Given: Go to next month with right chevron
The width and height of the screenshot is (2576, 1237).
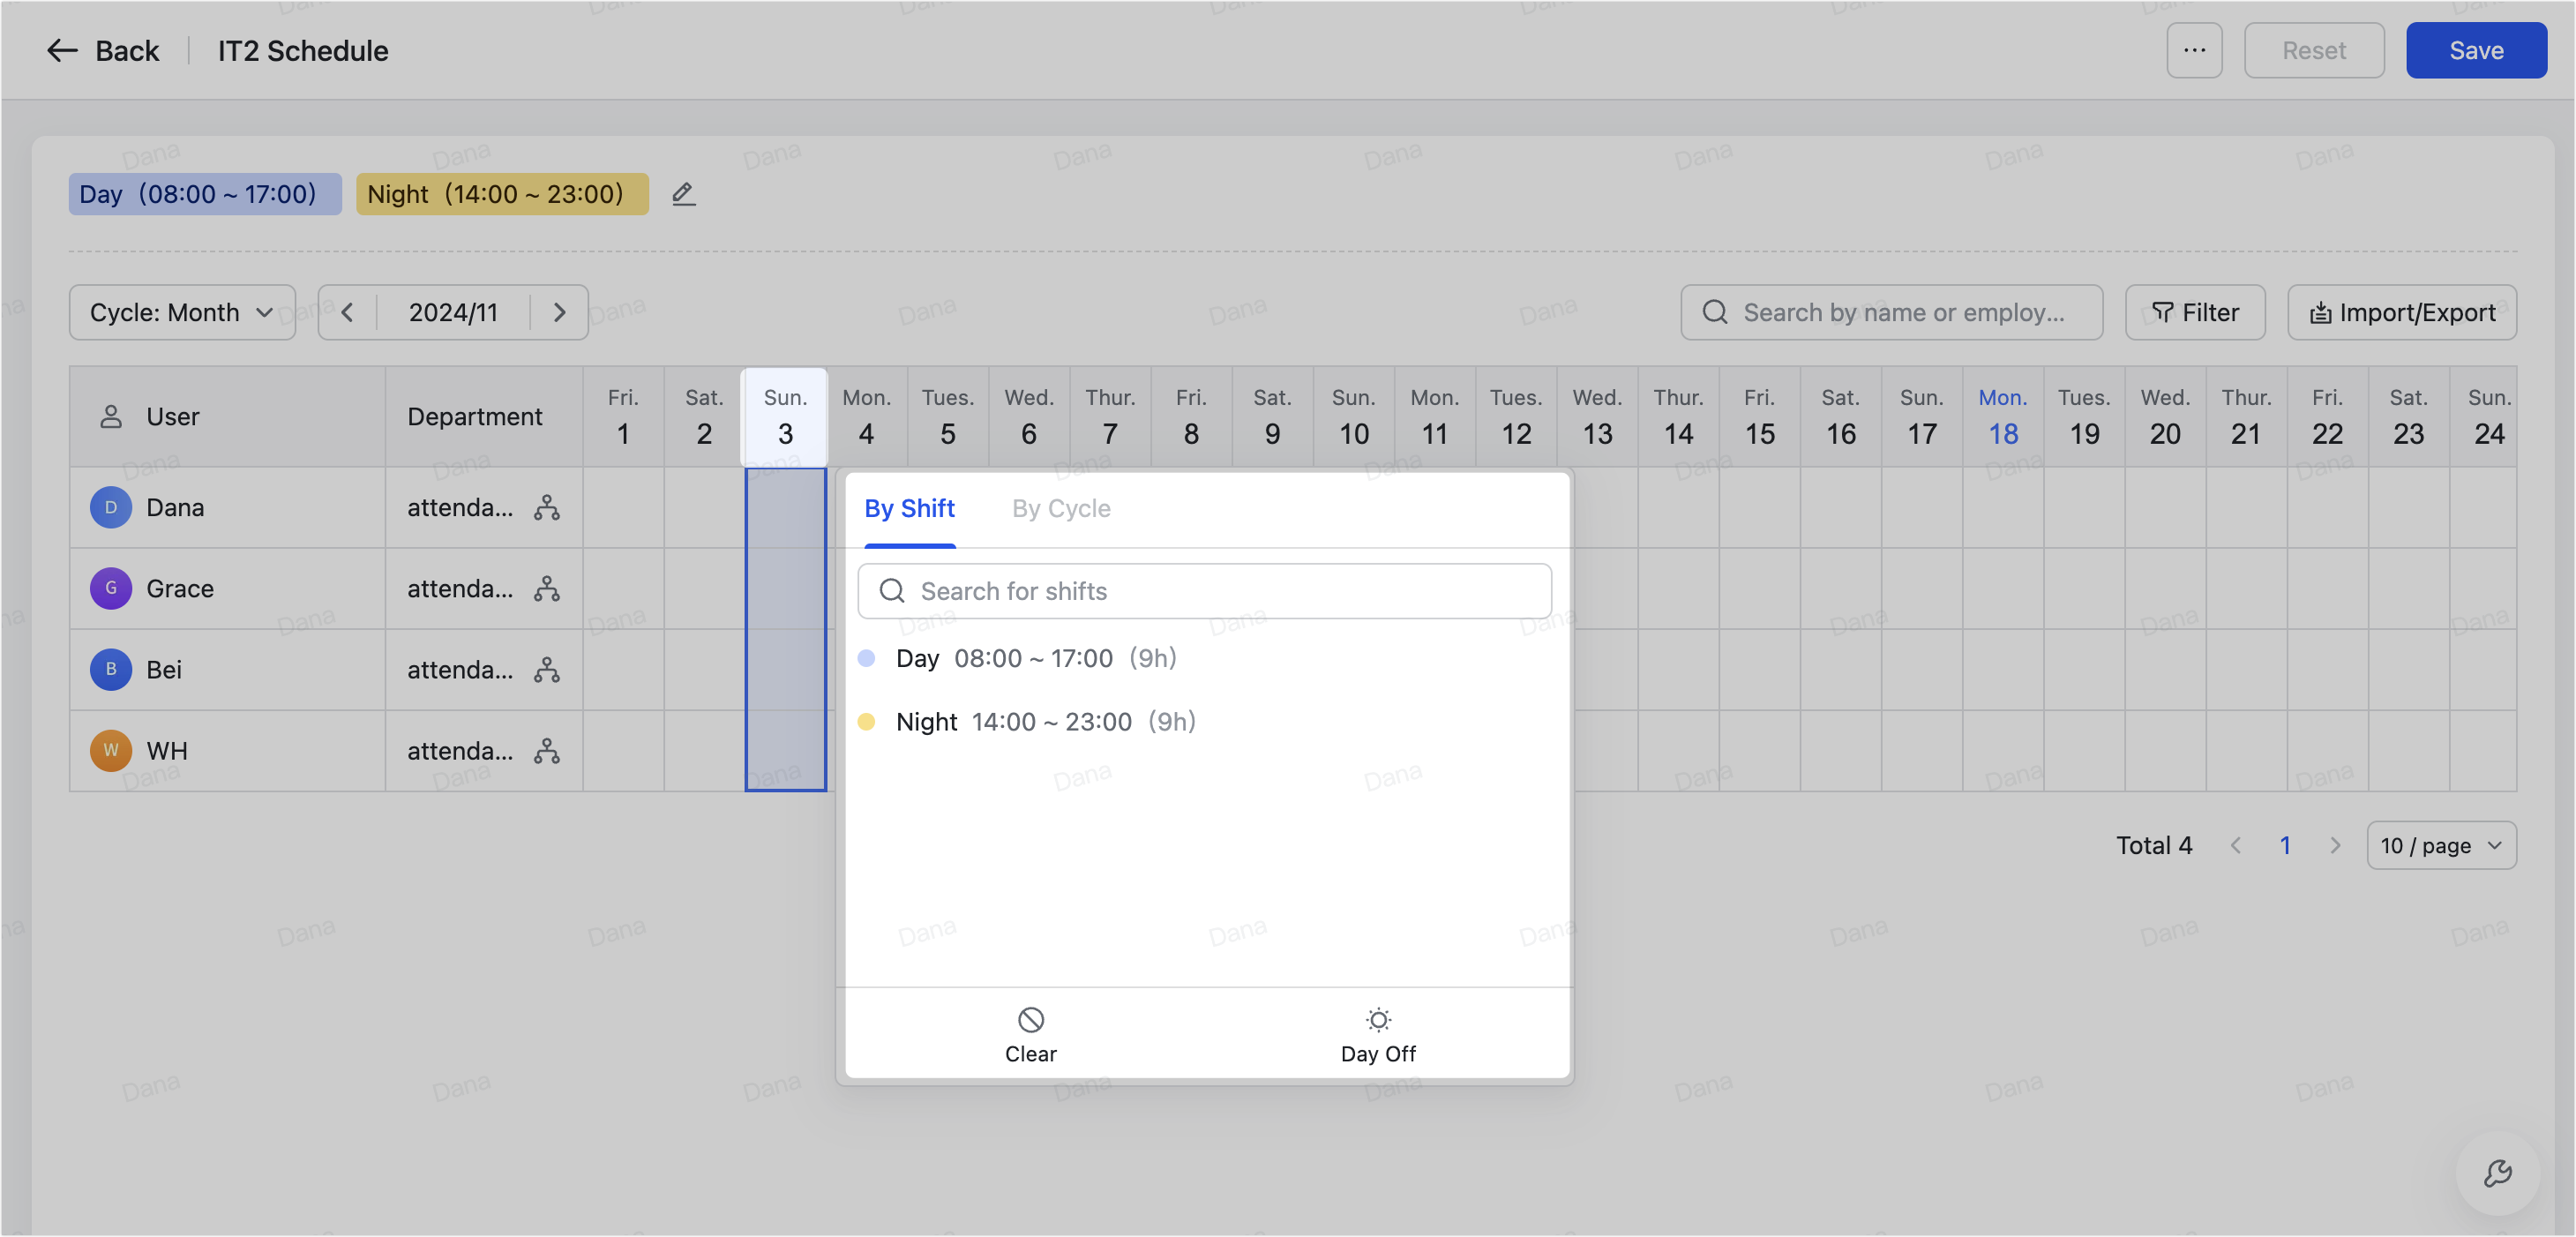Looking at the screenshot, I should click(x=559, y=313).
